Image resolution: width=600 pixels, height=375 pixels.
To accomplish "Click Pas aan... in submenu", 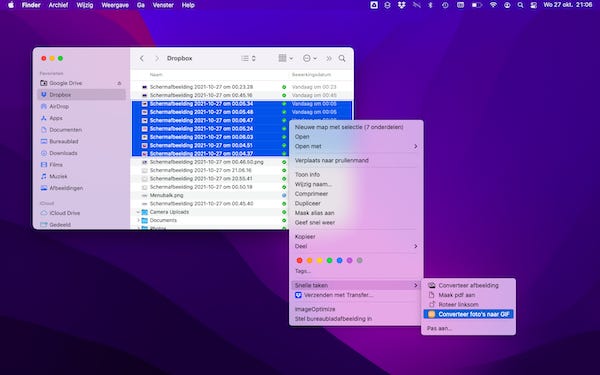I will (x=468, y=328).
